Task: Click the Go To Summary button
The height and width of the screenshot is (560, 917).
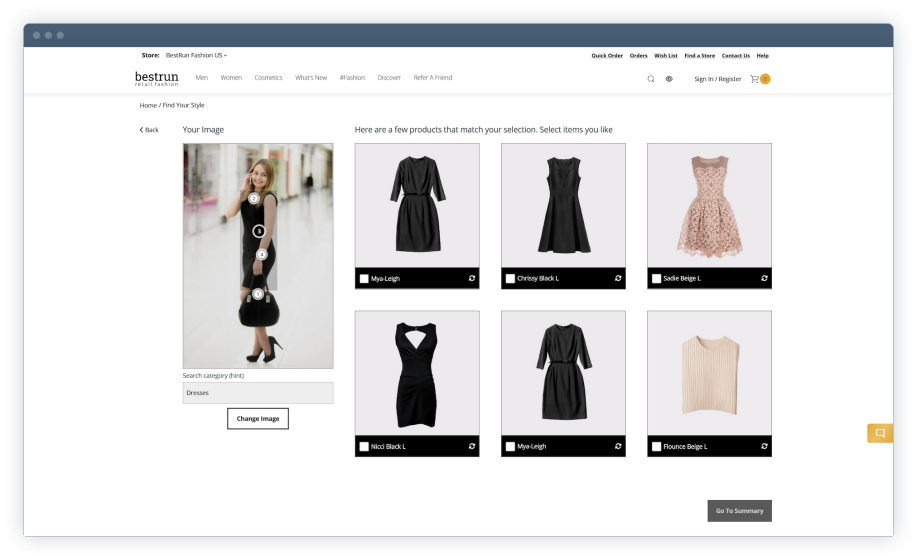Action: click(x=739, y=511)
